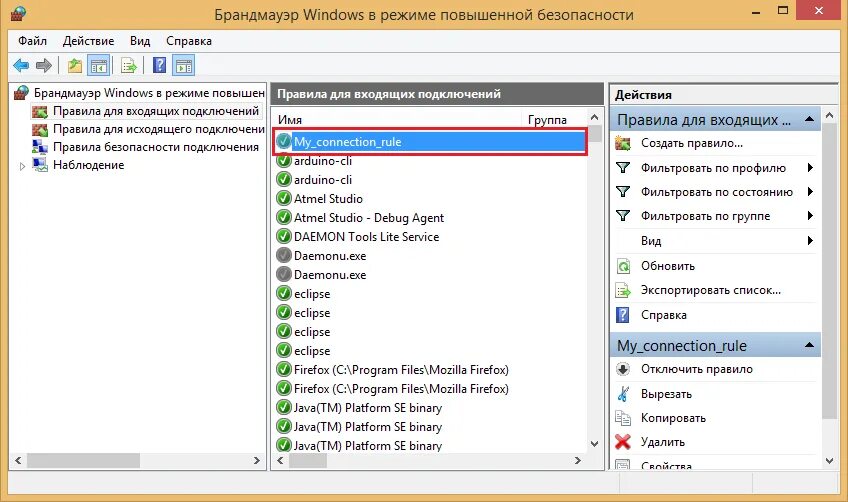
Task: Open the Файл menu
Action: tap(32, 41)
